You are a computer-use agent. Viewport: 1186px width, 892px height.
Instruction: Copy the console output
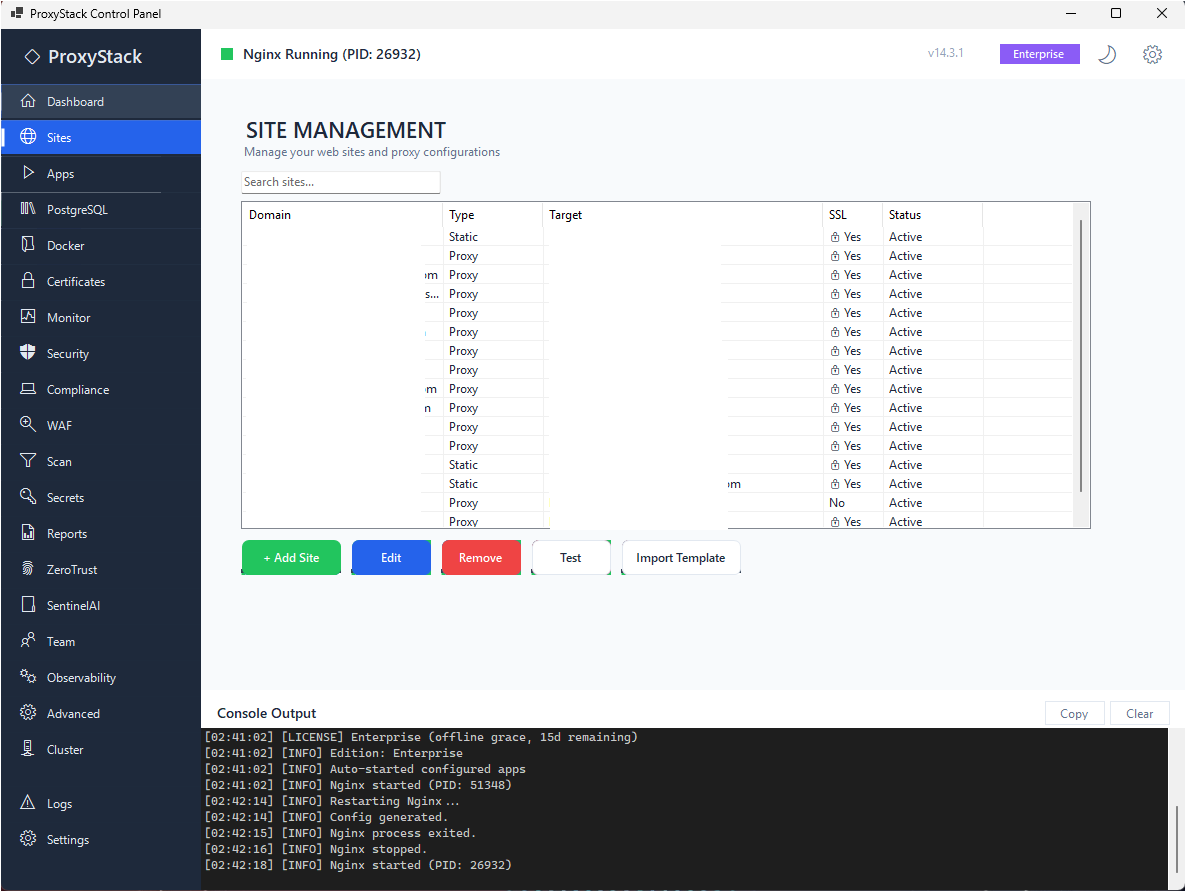pos(1074,713)
